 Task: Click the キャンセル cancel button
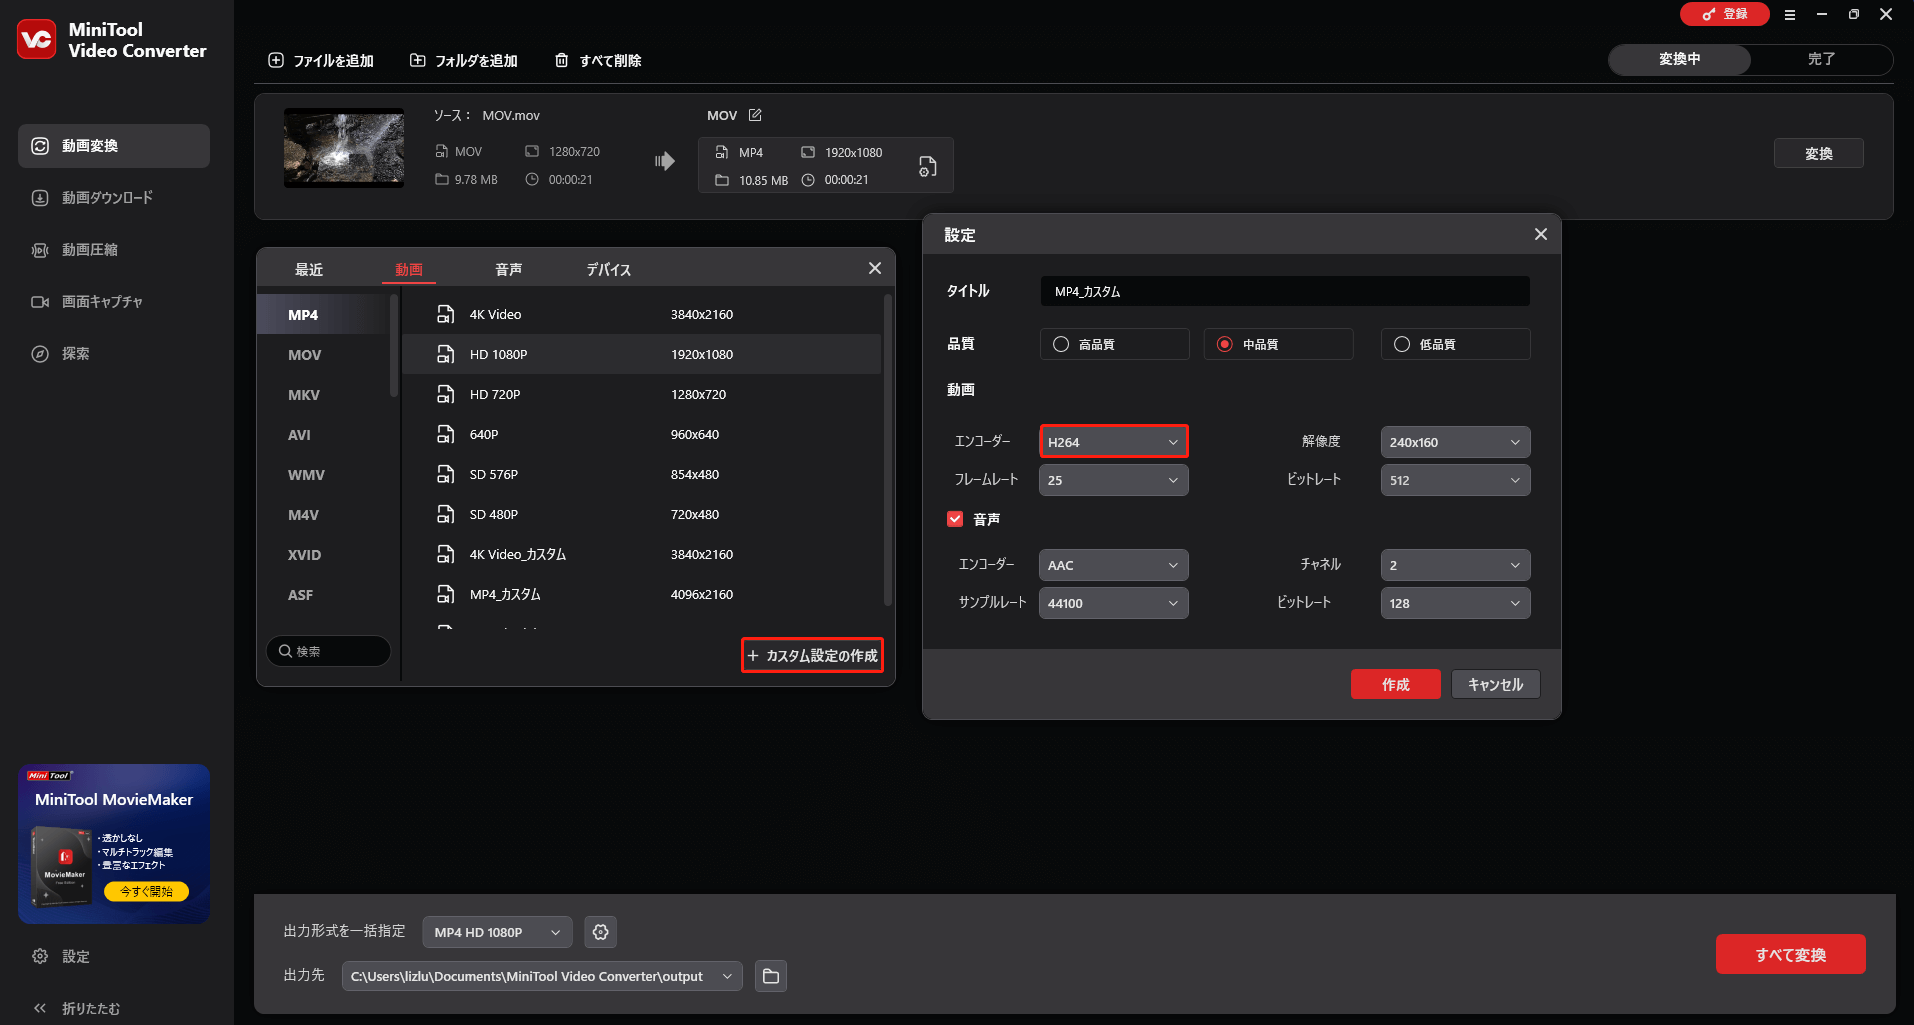tap(1496, 684)
